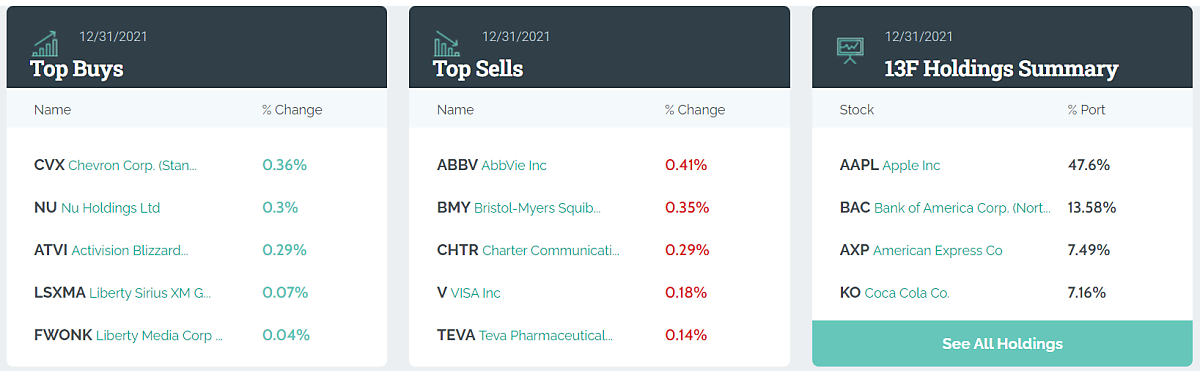This screenshot has height=371, width=1200.
Task: Click the Top Sells declining chart icon
Action: click(x=447, y=43)
